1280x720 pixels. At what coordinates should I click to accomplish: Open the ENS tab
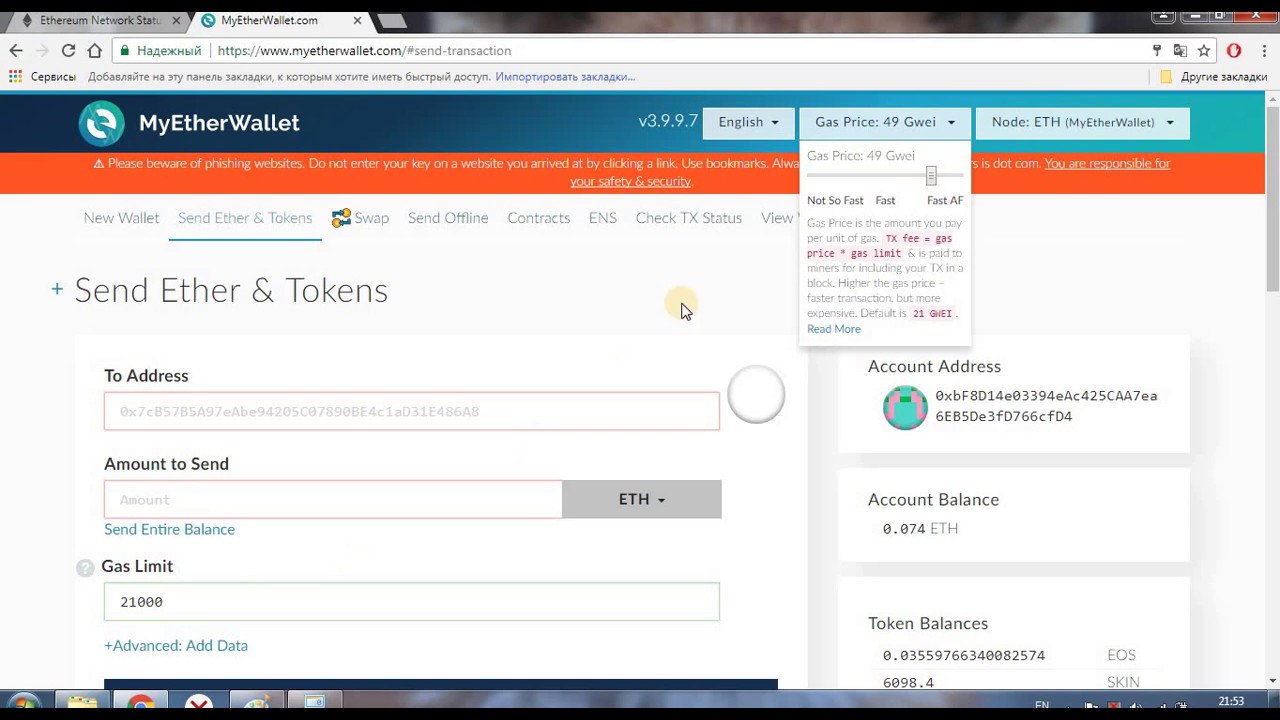[602, 218]
